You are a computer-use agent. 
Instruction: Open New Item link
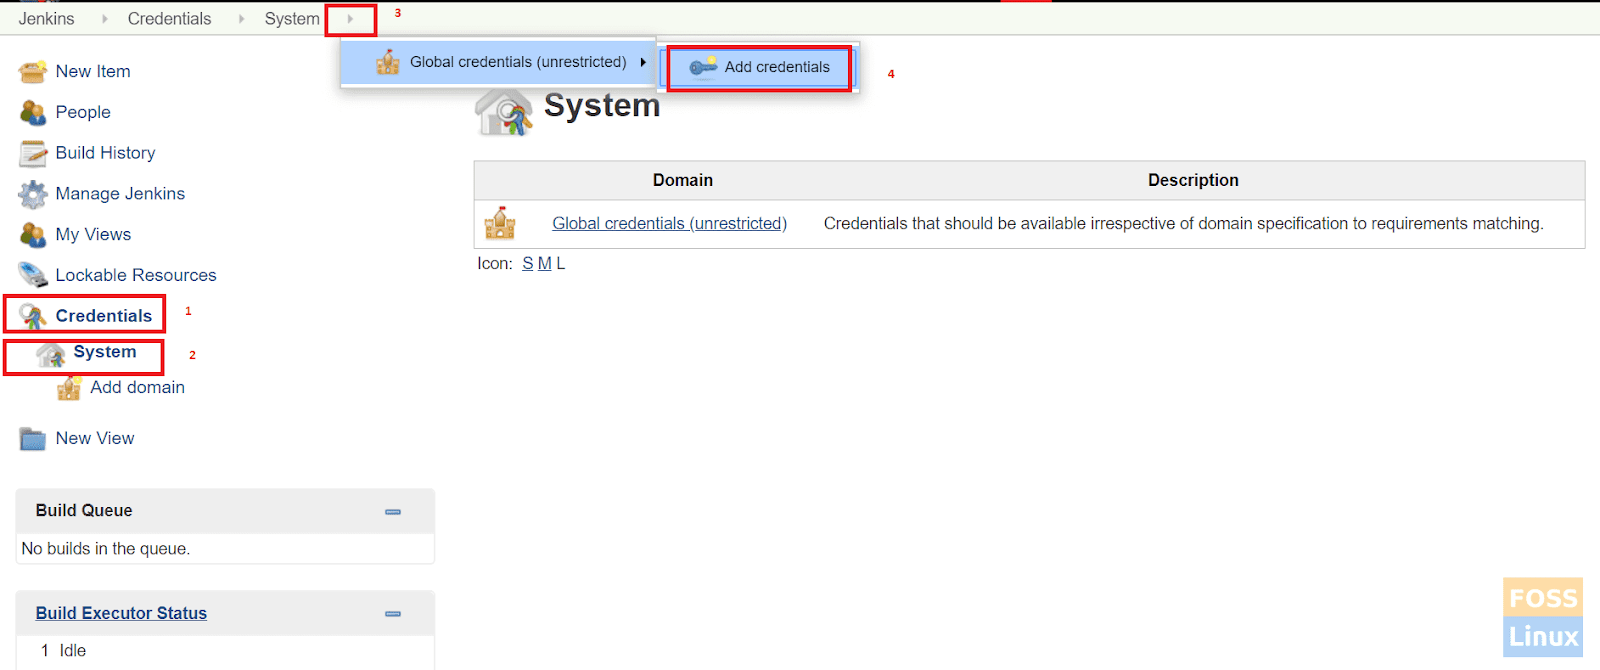point(93,72)
